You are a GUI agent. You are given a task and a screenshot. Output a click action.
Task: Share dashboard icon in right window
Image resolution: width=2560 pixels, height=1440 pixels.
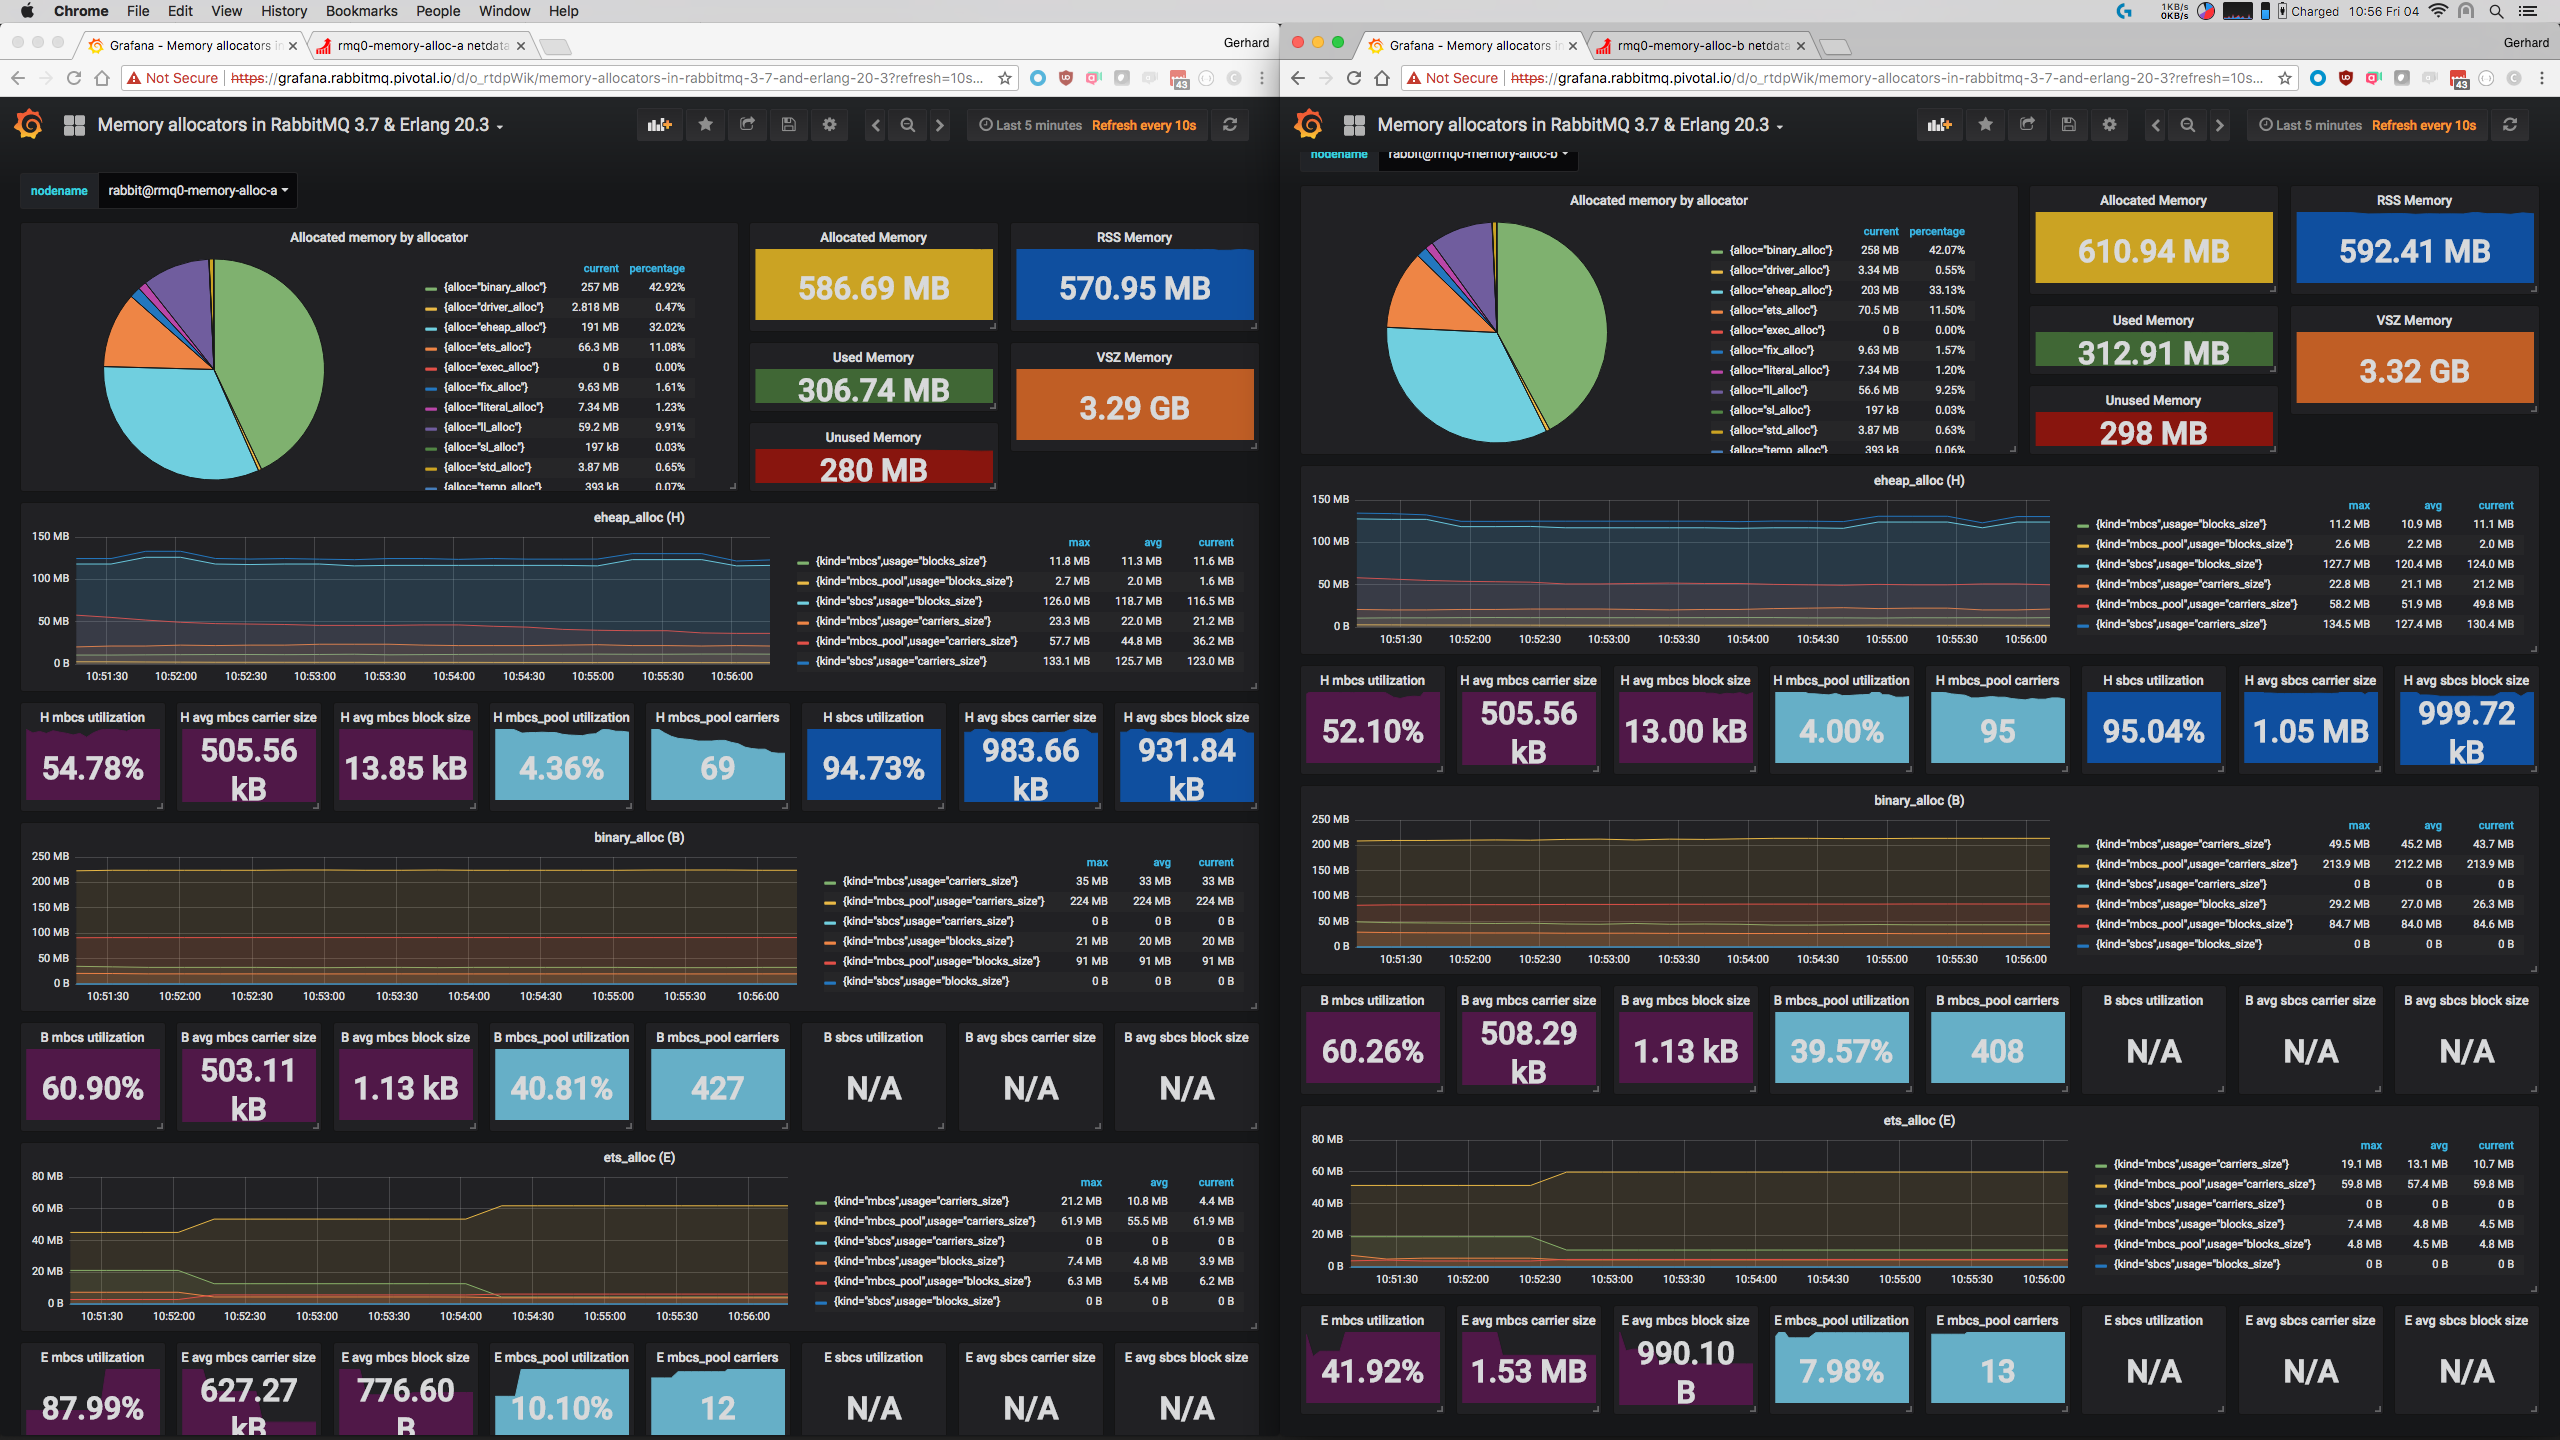pyautogui.click(x=2027, y=125)
